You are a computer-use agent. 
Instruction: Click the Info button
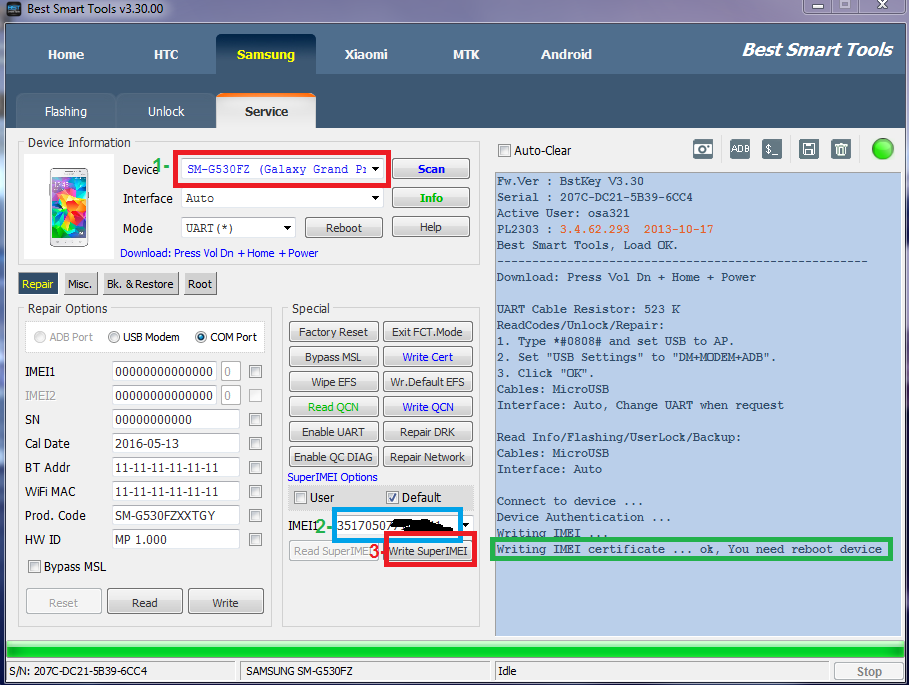[431, 198]
